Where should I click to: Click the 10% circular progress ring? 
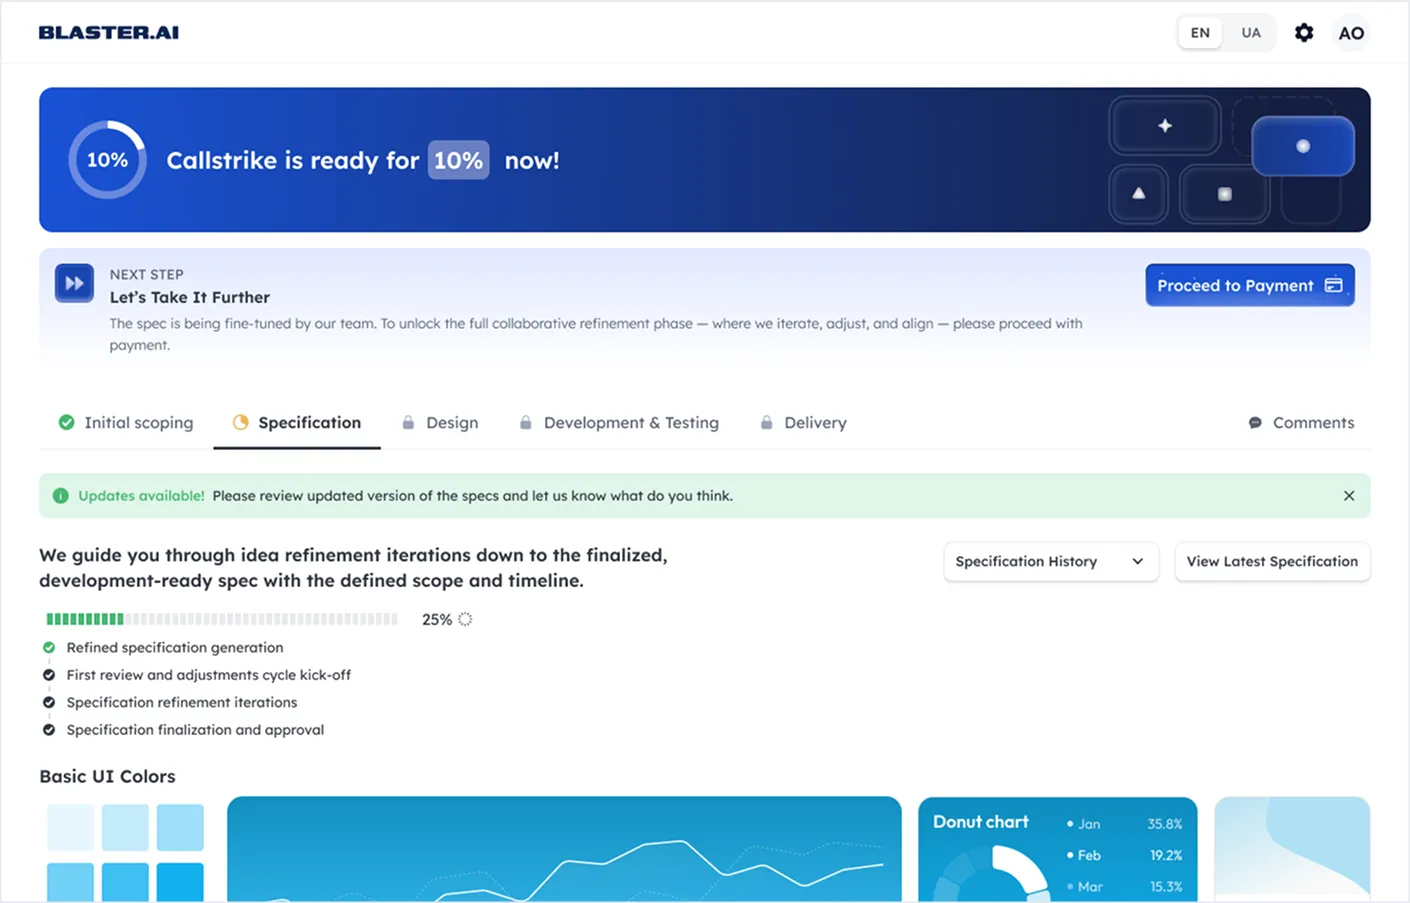pos(107,160)
